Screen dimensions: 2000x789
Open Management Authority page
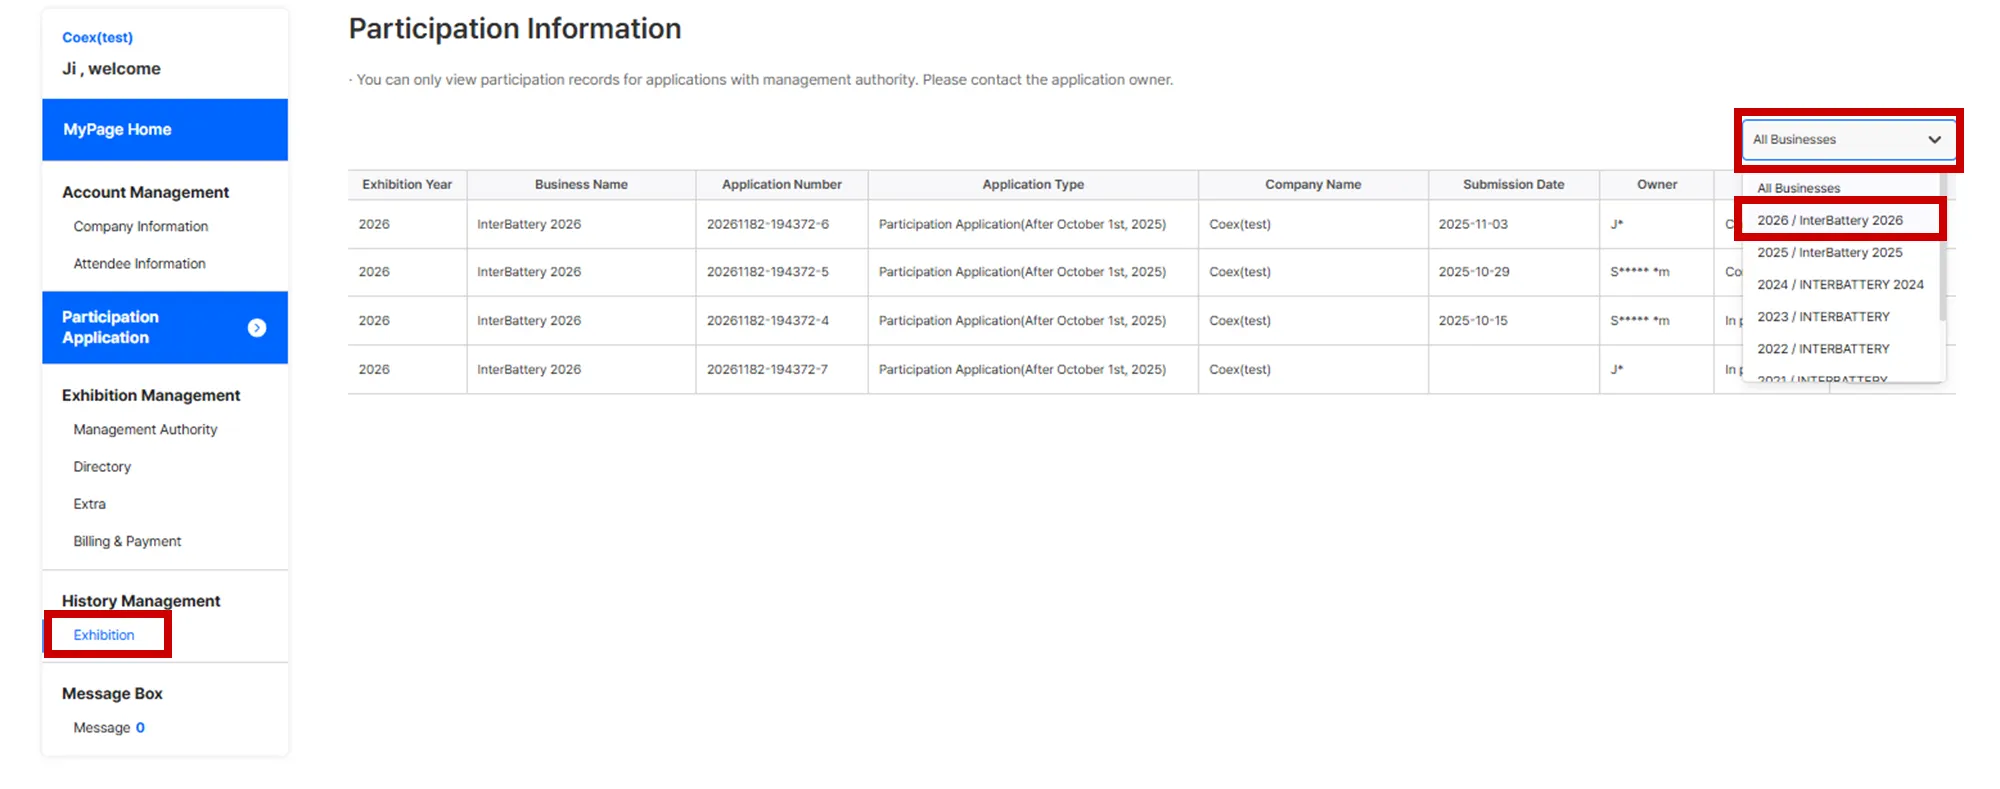pyautogui.click(x=145, y=430)
